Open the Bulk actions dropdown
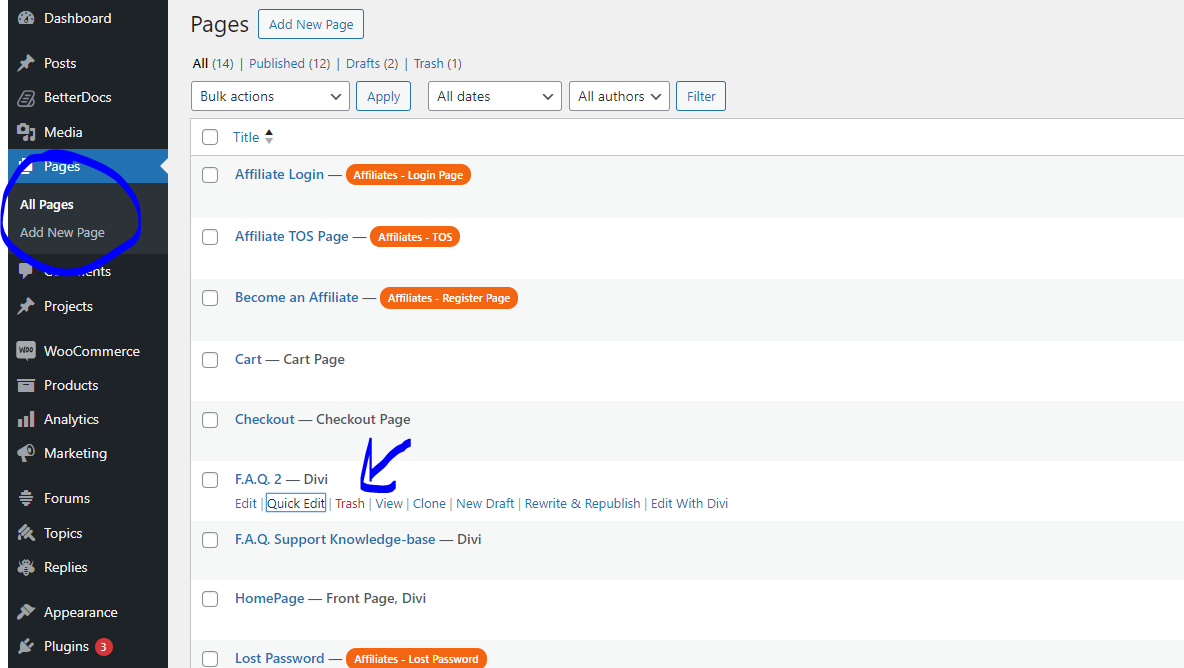Screen dimensions: 1184x668 [x=270, y=96]
